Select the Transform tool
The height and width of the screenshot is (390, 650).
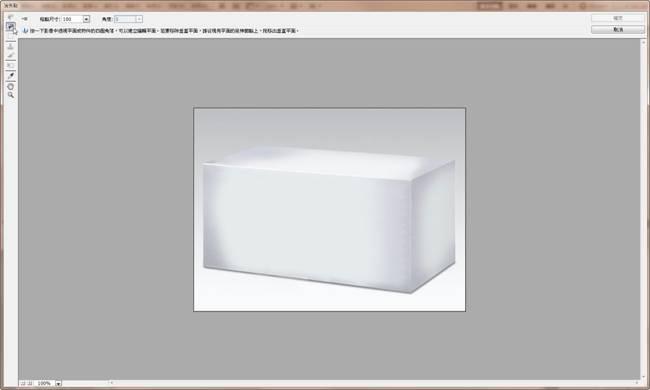10,65
